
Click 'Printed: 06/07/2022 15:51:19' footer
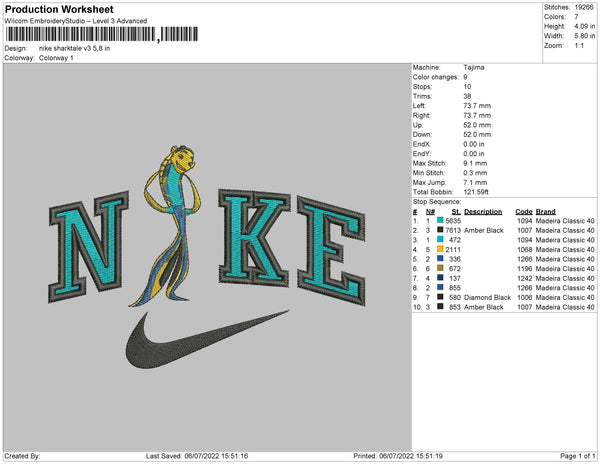[398, 456]
